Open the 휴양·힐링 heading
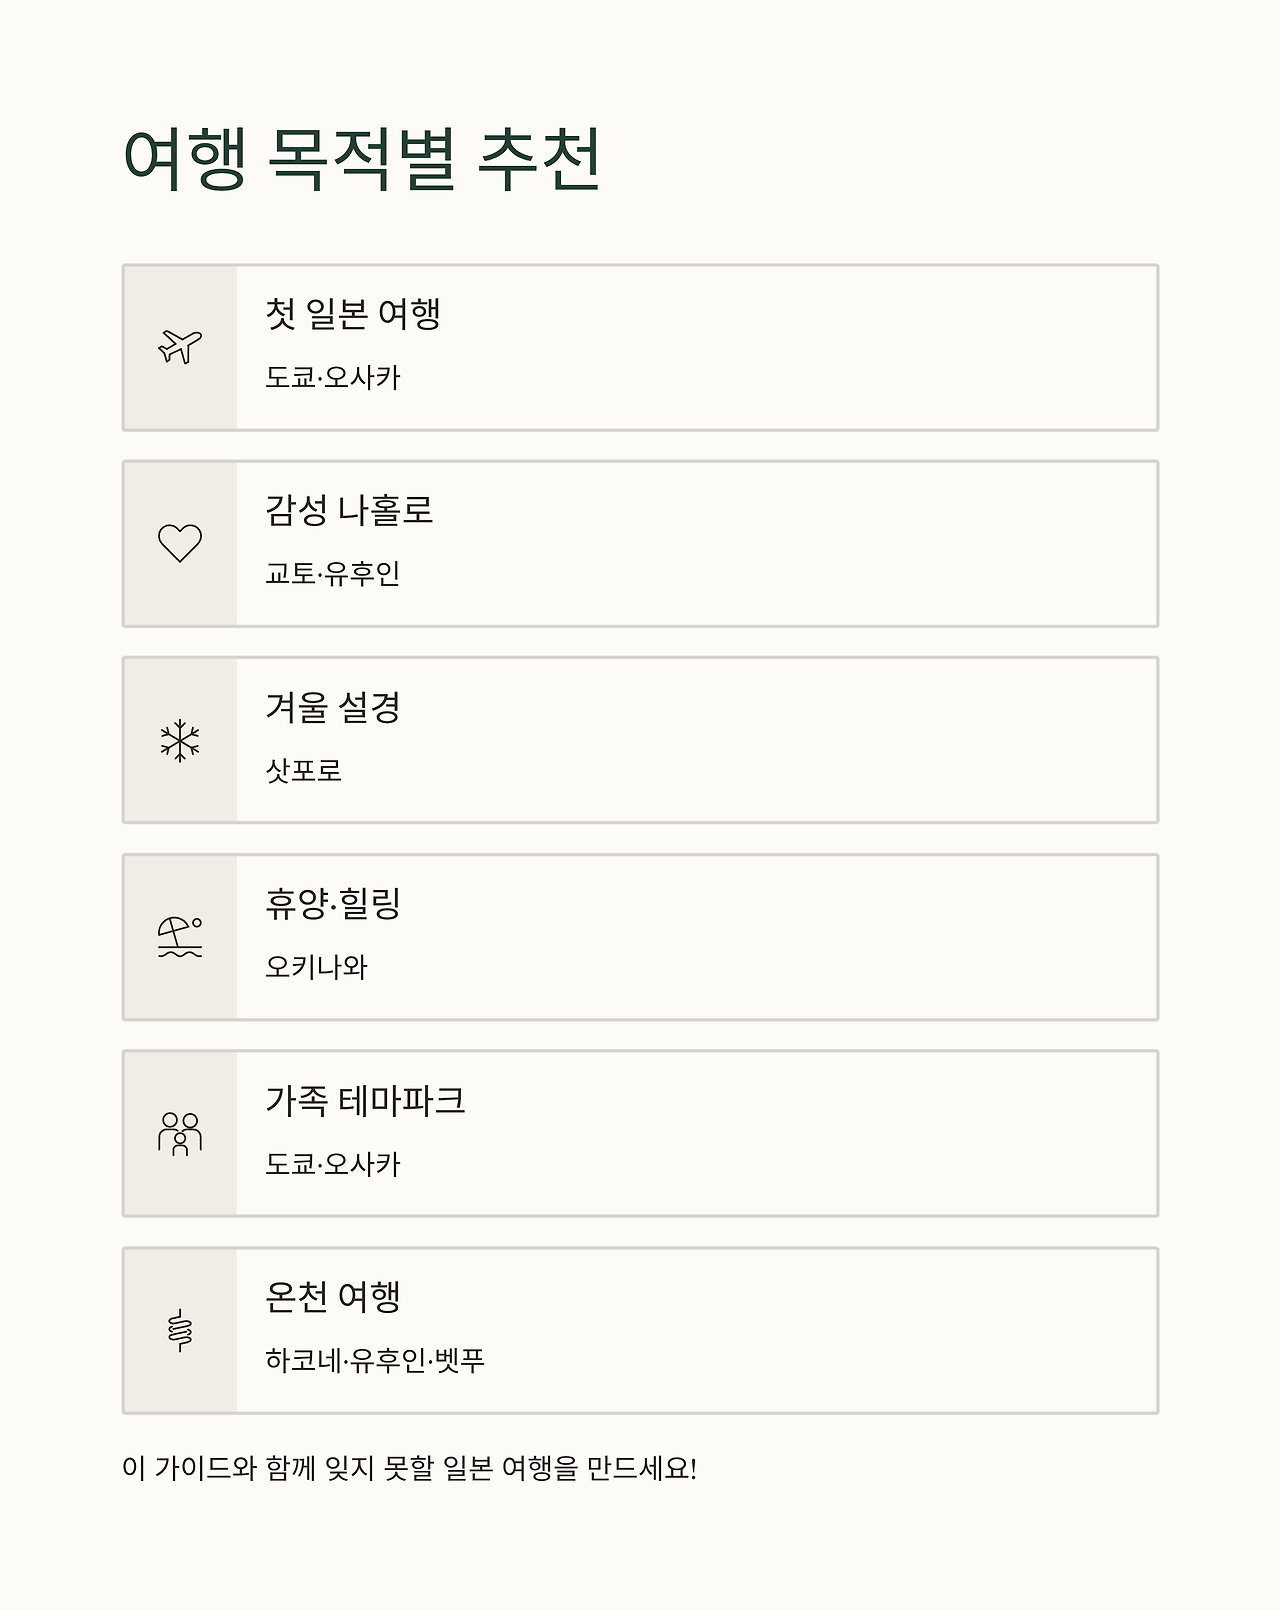Screen dimensions: 1280x1610 pos(332,903)
